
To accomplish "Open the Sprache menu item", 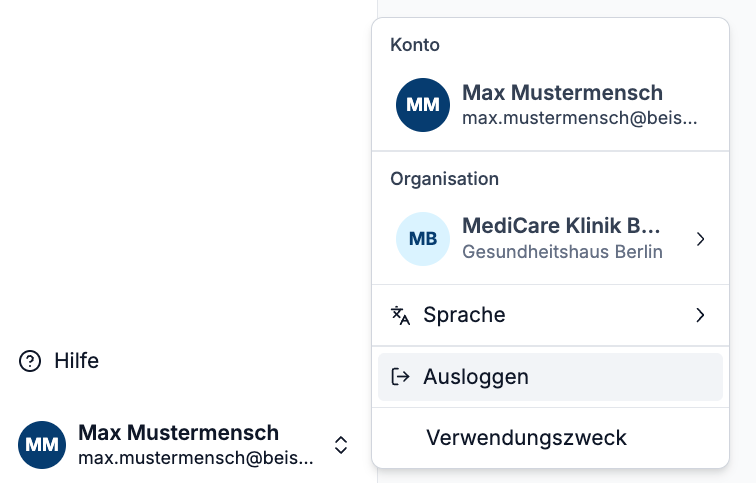I will click(464, 316).
